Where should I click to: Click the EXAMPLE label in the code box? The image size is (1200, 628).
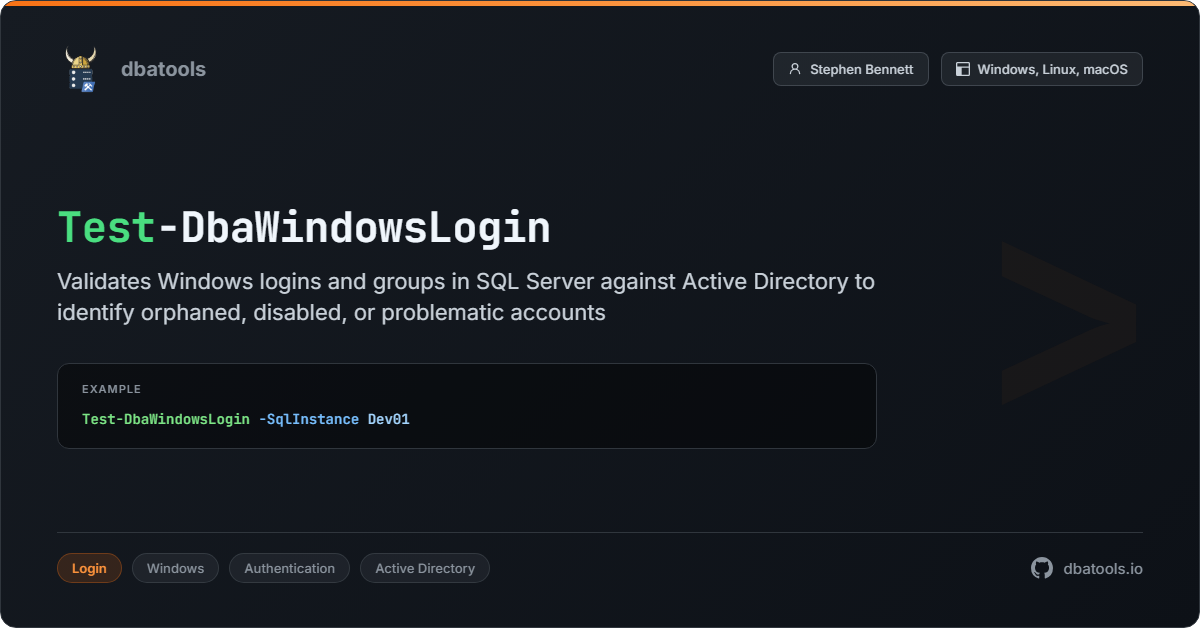coord(111,389)
